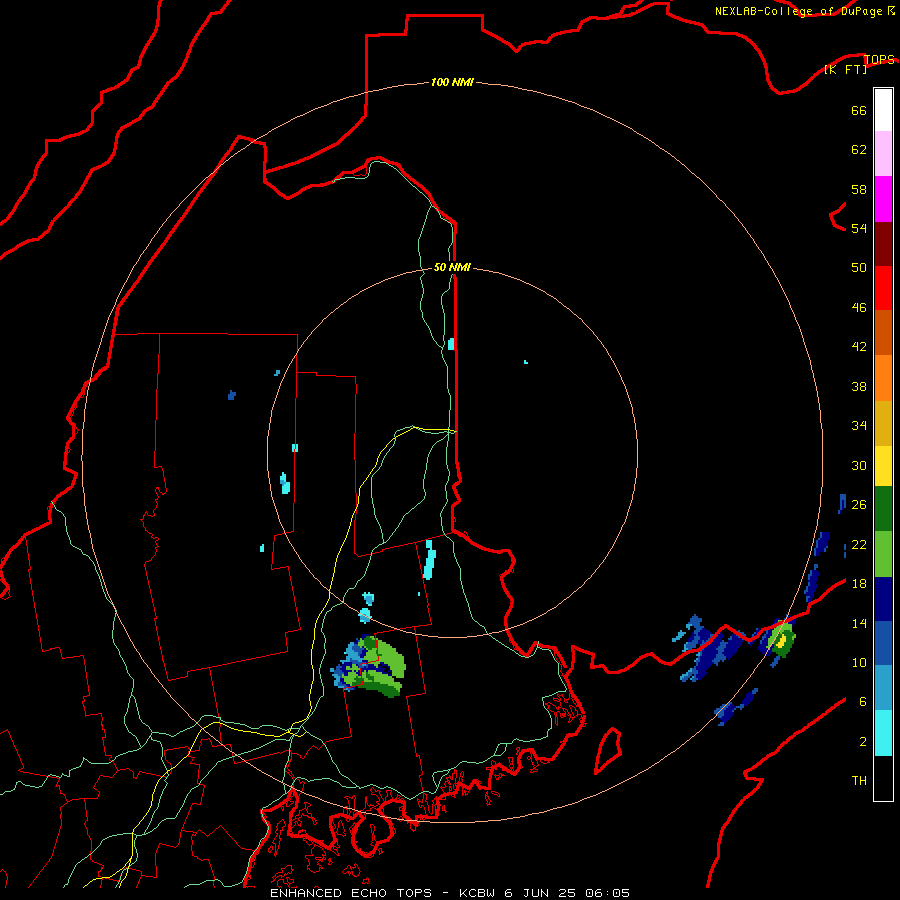Click the "18" legend value

coord(859,584)
